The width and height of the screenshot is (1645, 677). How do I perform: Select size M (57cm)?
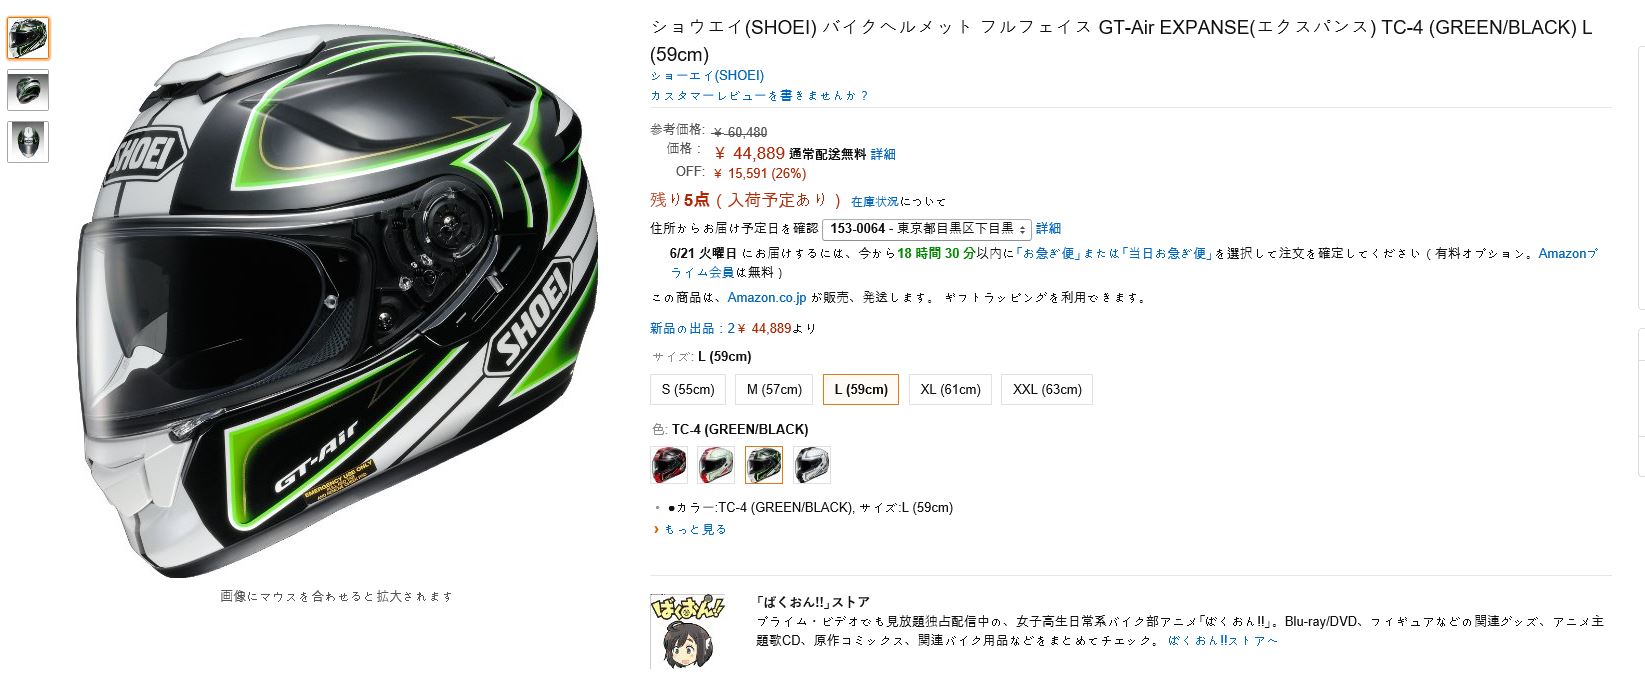tap(774, 389)
